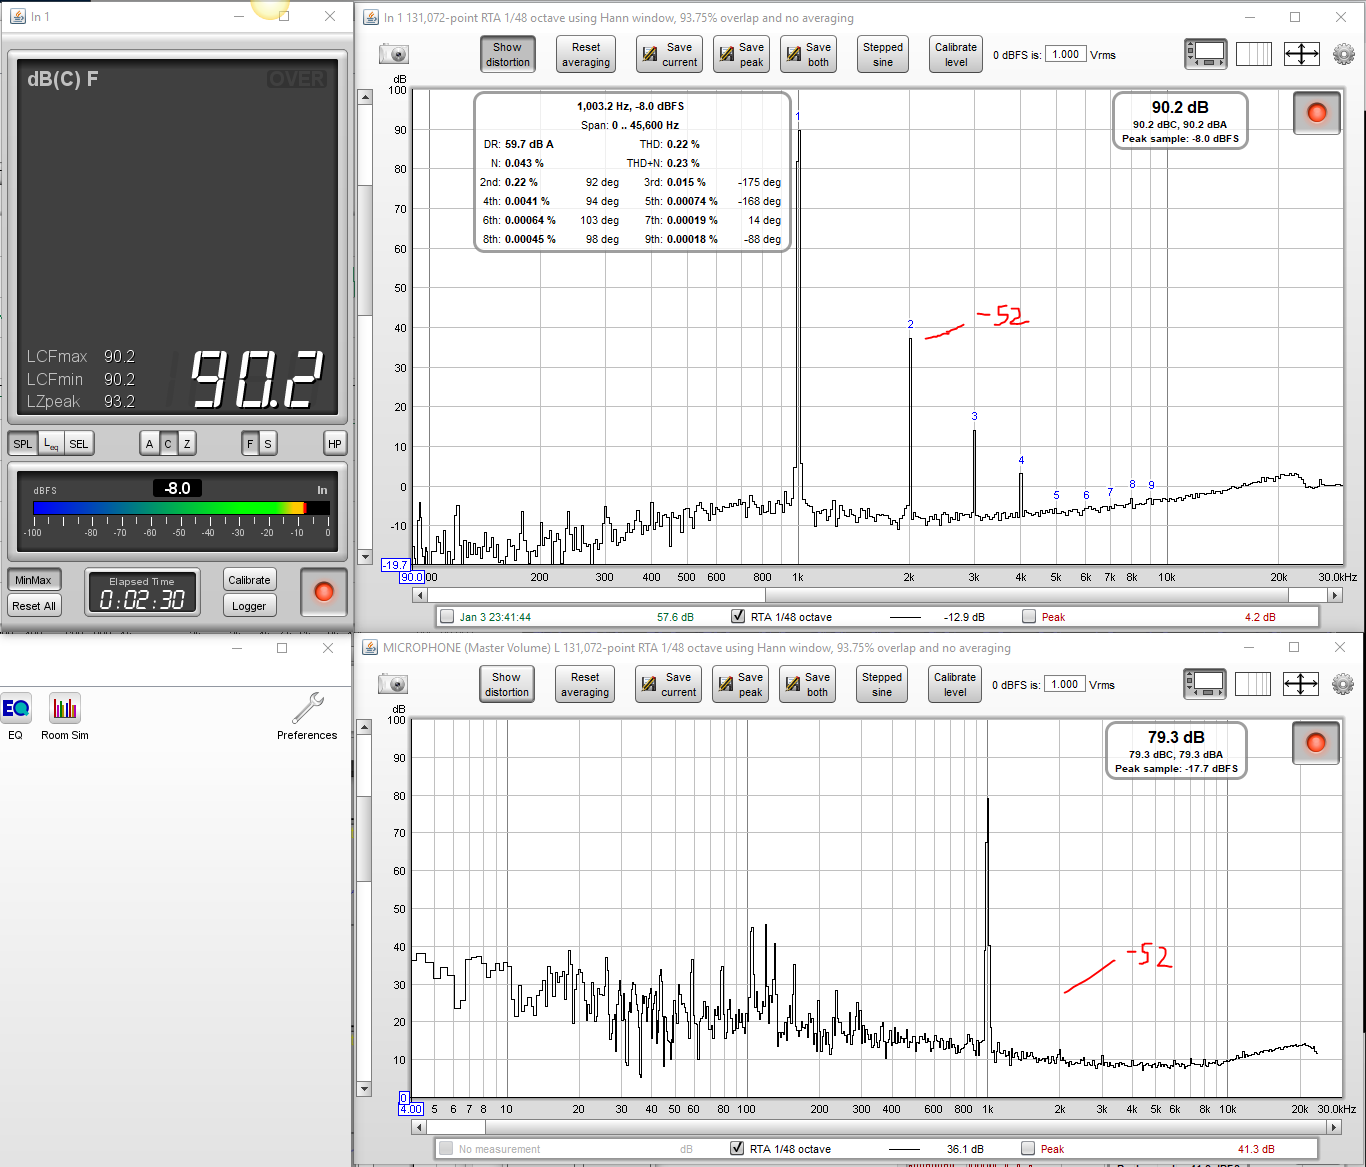The height and width of the screenshot is (1167, 1366).
Task: Click Stepped sine in upper RTA window
Action: tap(883, 54)
